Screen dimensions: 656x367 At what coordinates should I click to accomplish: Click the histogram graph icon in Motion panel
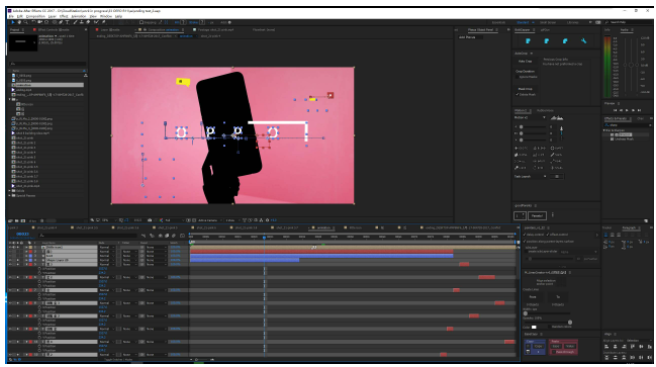point(557,118)
